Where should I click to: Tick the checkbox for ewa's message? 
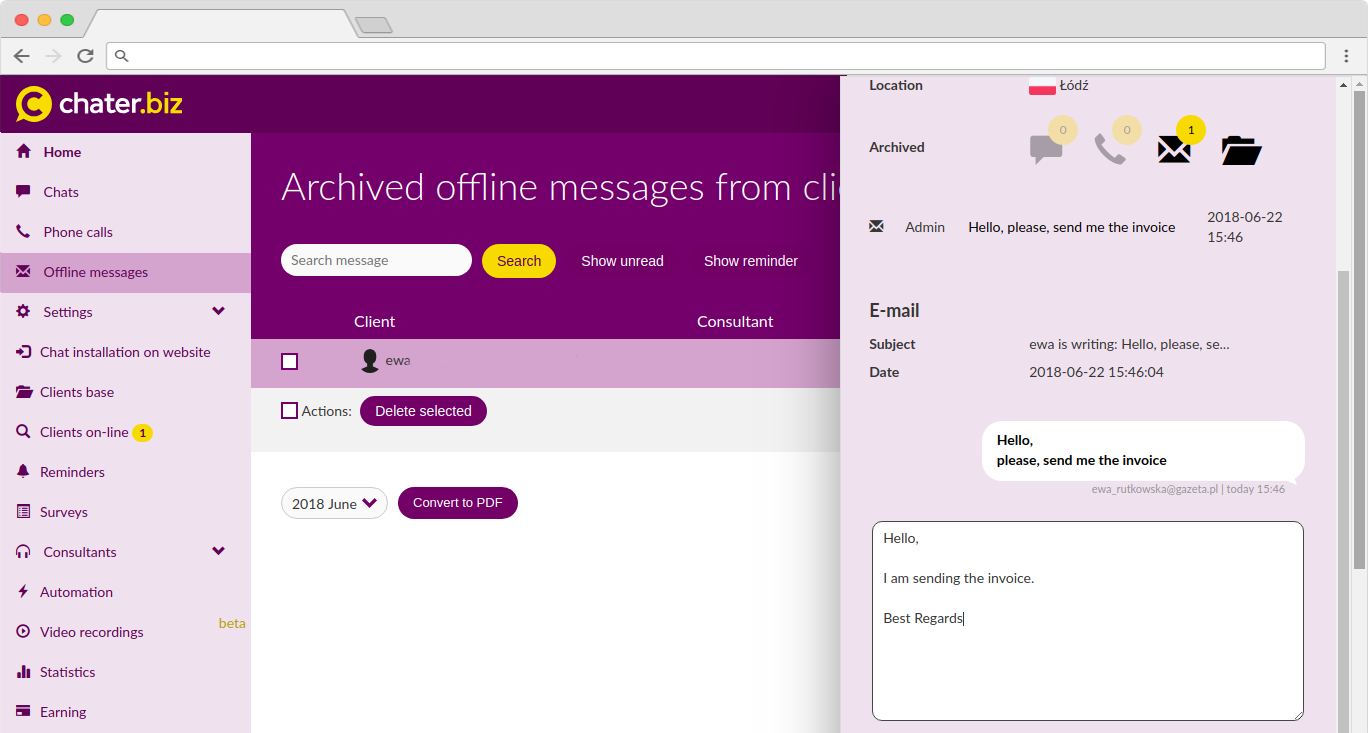[290, 361]
